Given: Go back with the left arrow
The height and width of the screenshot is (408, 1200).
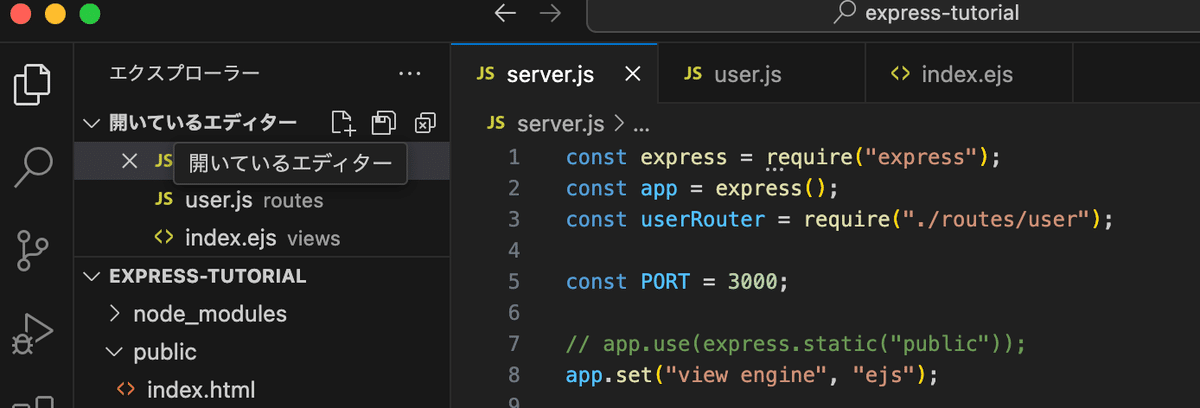Looking at the screenshot, I should 506,13.
